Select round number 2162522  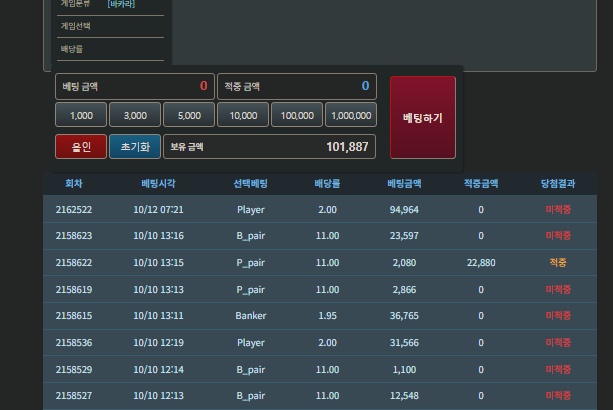click(x=73, y=209)
